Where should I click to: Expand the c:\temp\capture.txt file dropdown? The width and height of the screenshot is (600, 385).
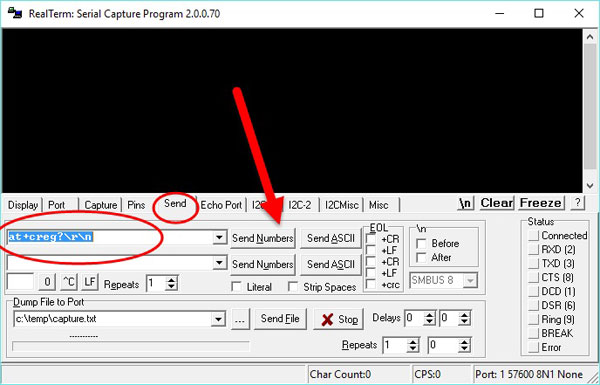(x=218, y=319)
